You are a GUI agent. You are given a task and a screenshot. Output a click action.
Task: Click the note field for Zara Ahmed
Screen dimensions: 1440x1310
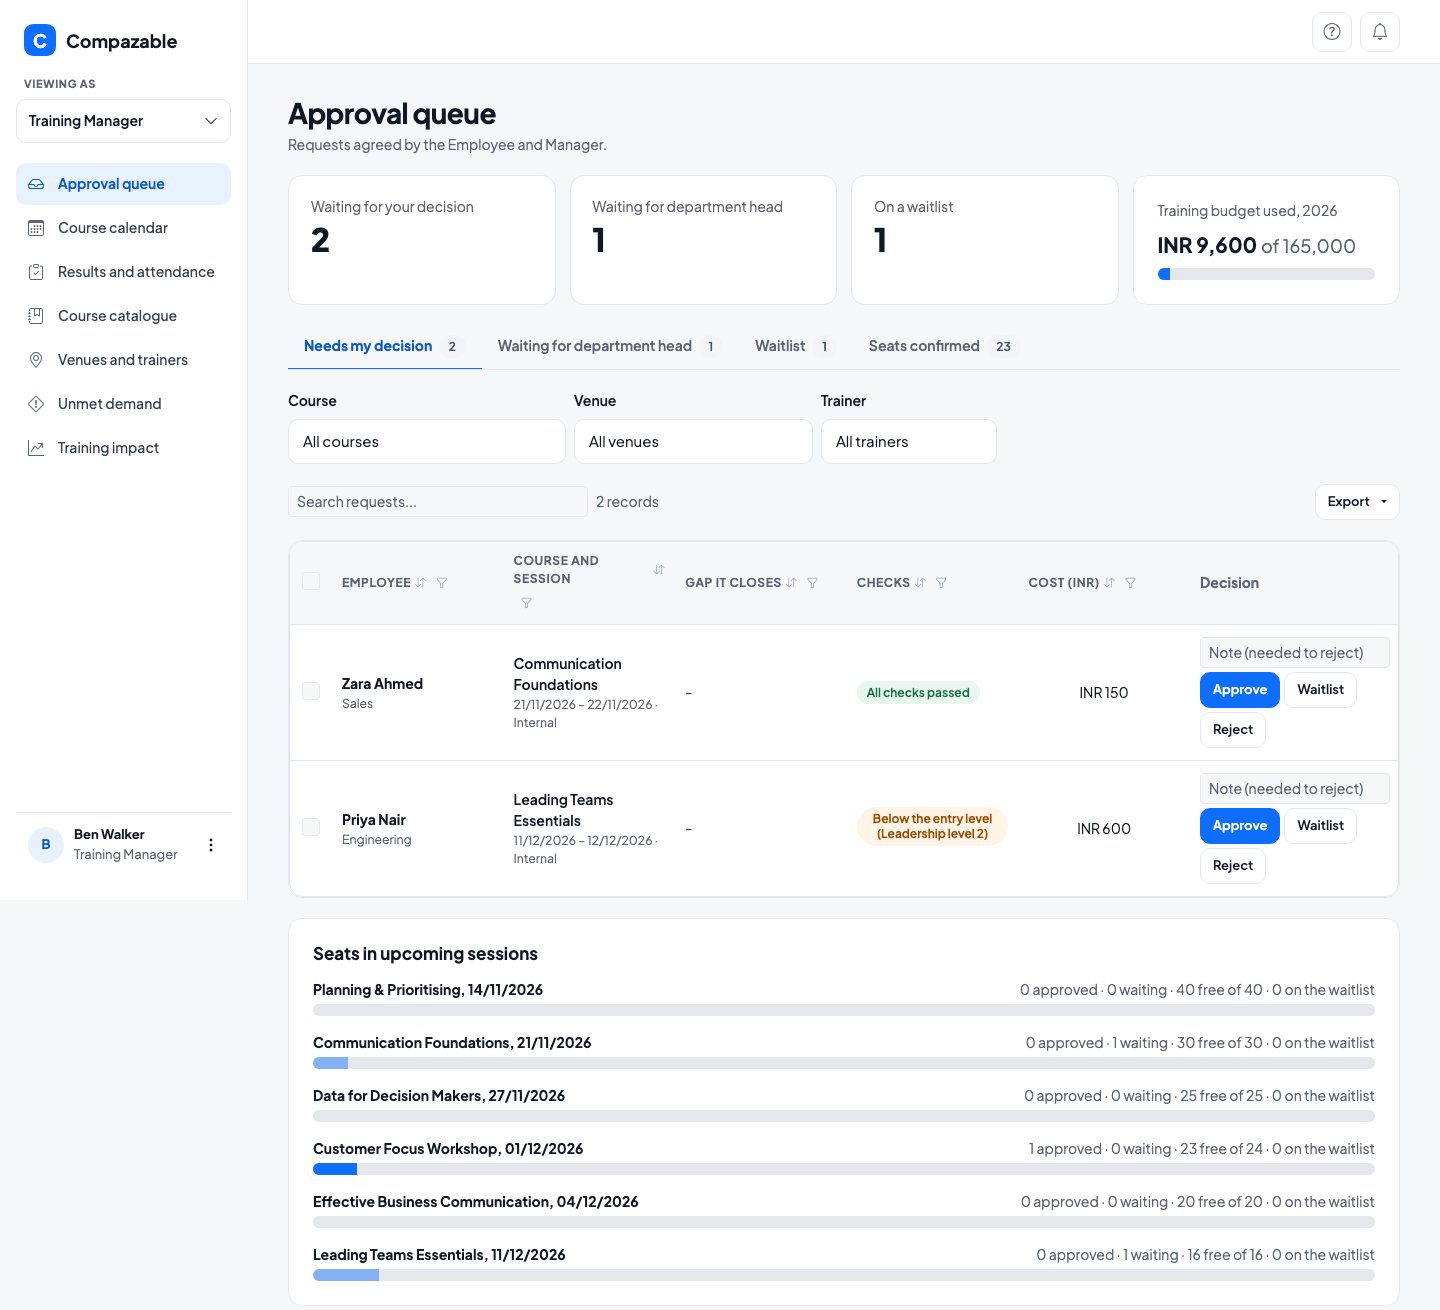coord(1295,653)
